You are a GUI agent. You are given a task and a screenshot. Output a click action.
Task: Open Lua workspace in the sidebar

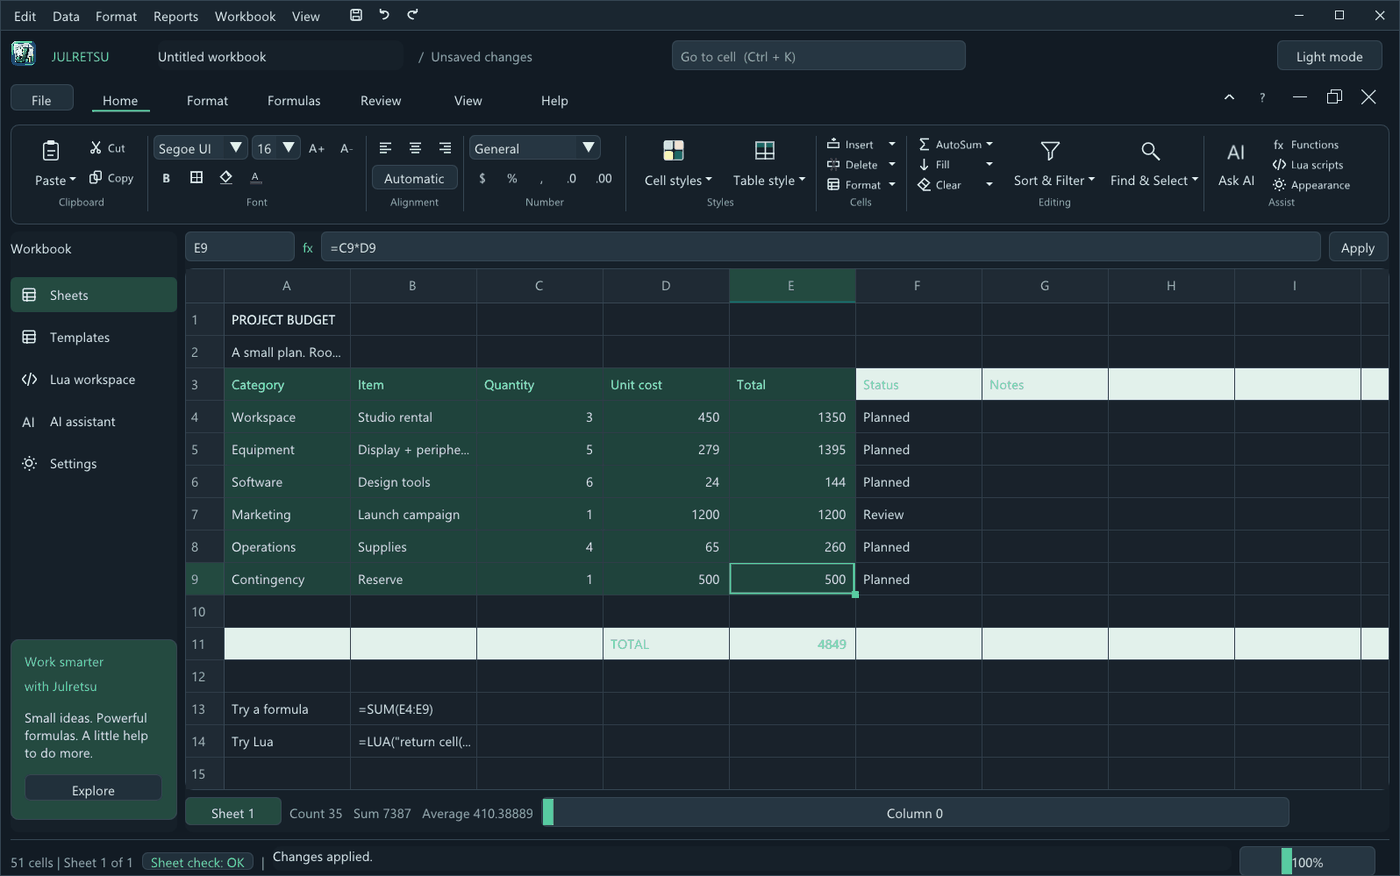93,380
